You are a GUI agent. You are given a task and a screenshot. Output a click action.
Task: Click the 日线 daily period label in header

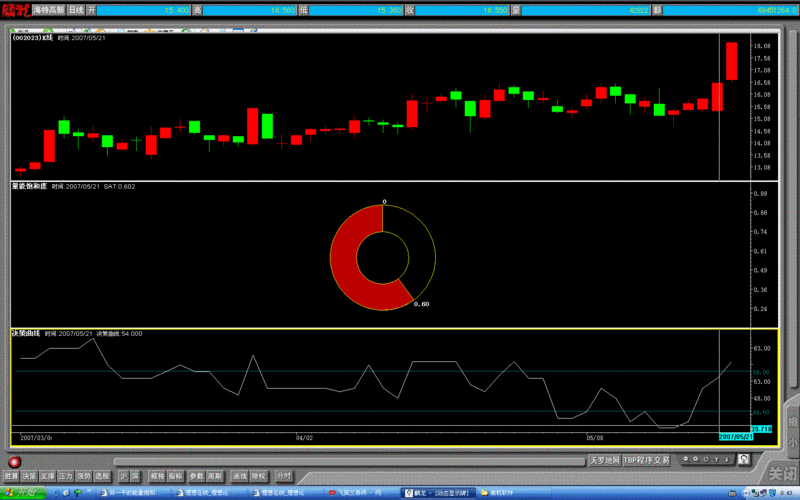[x=75, y=9]
